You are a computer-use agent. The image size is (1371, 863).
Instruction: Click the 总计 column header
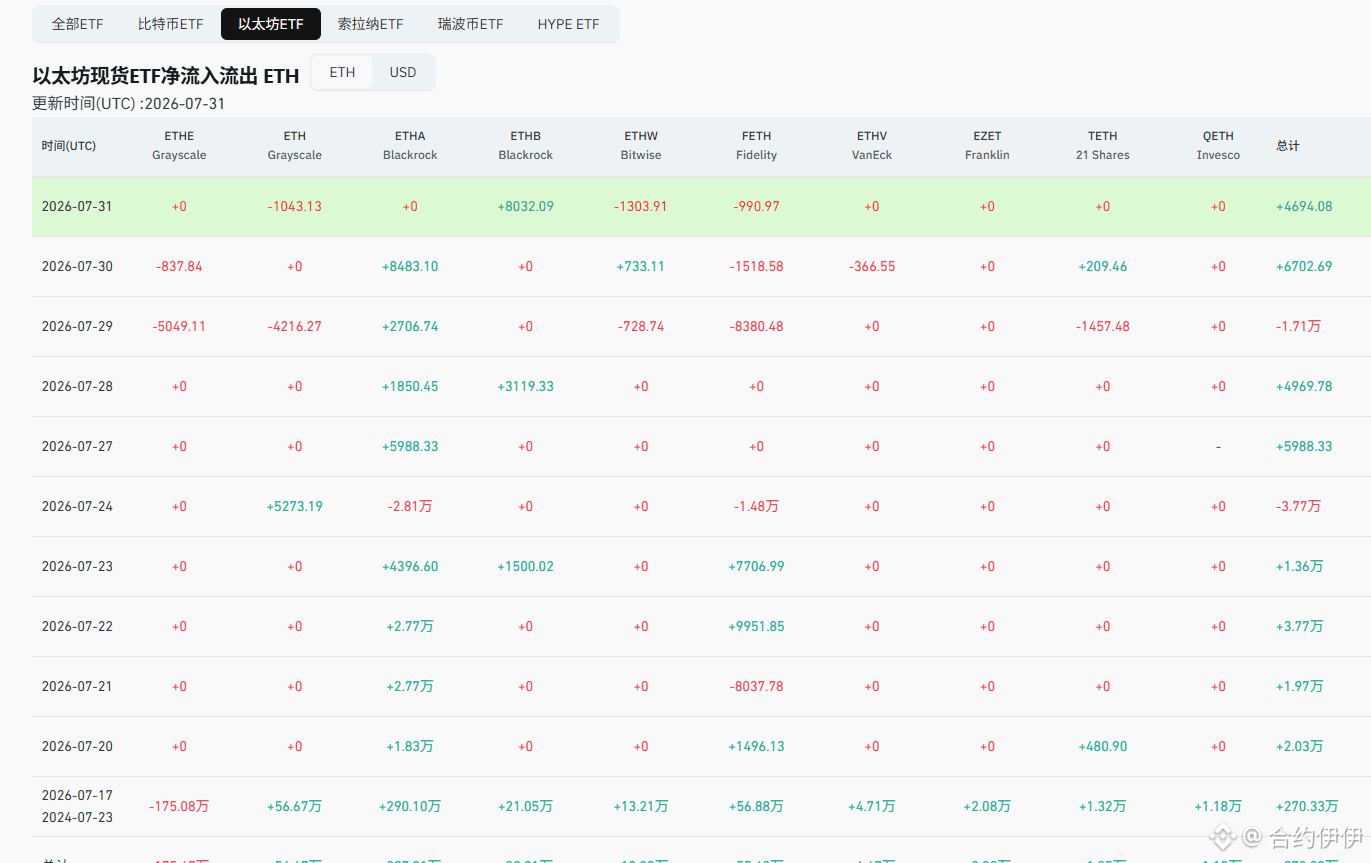(x=1288, y=146)
